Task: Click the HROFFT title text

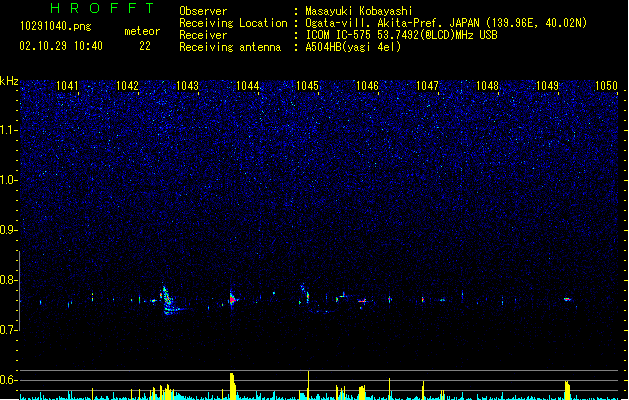Action: pyautogui.click(x=103, y=8)
